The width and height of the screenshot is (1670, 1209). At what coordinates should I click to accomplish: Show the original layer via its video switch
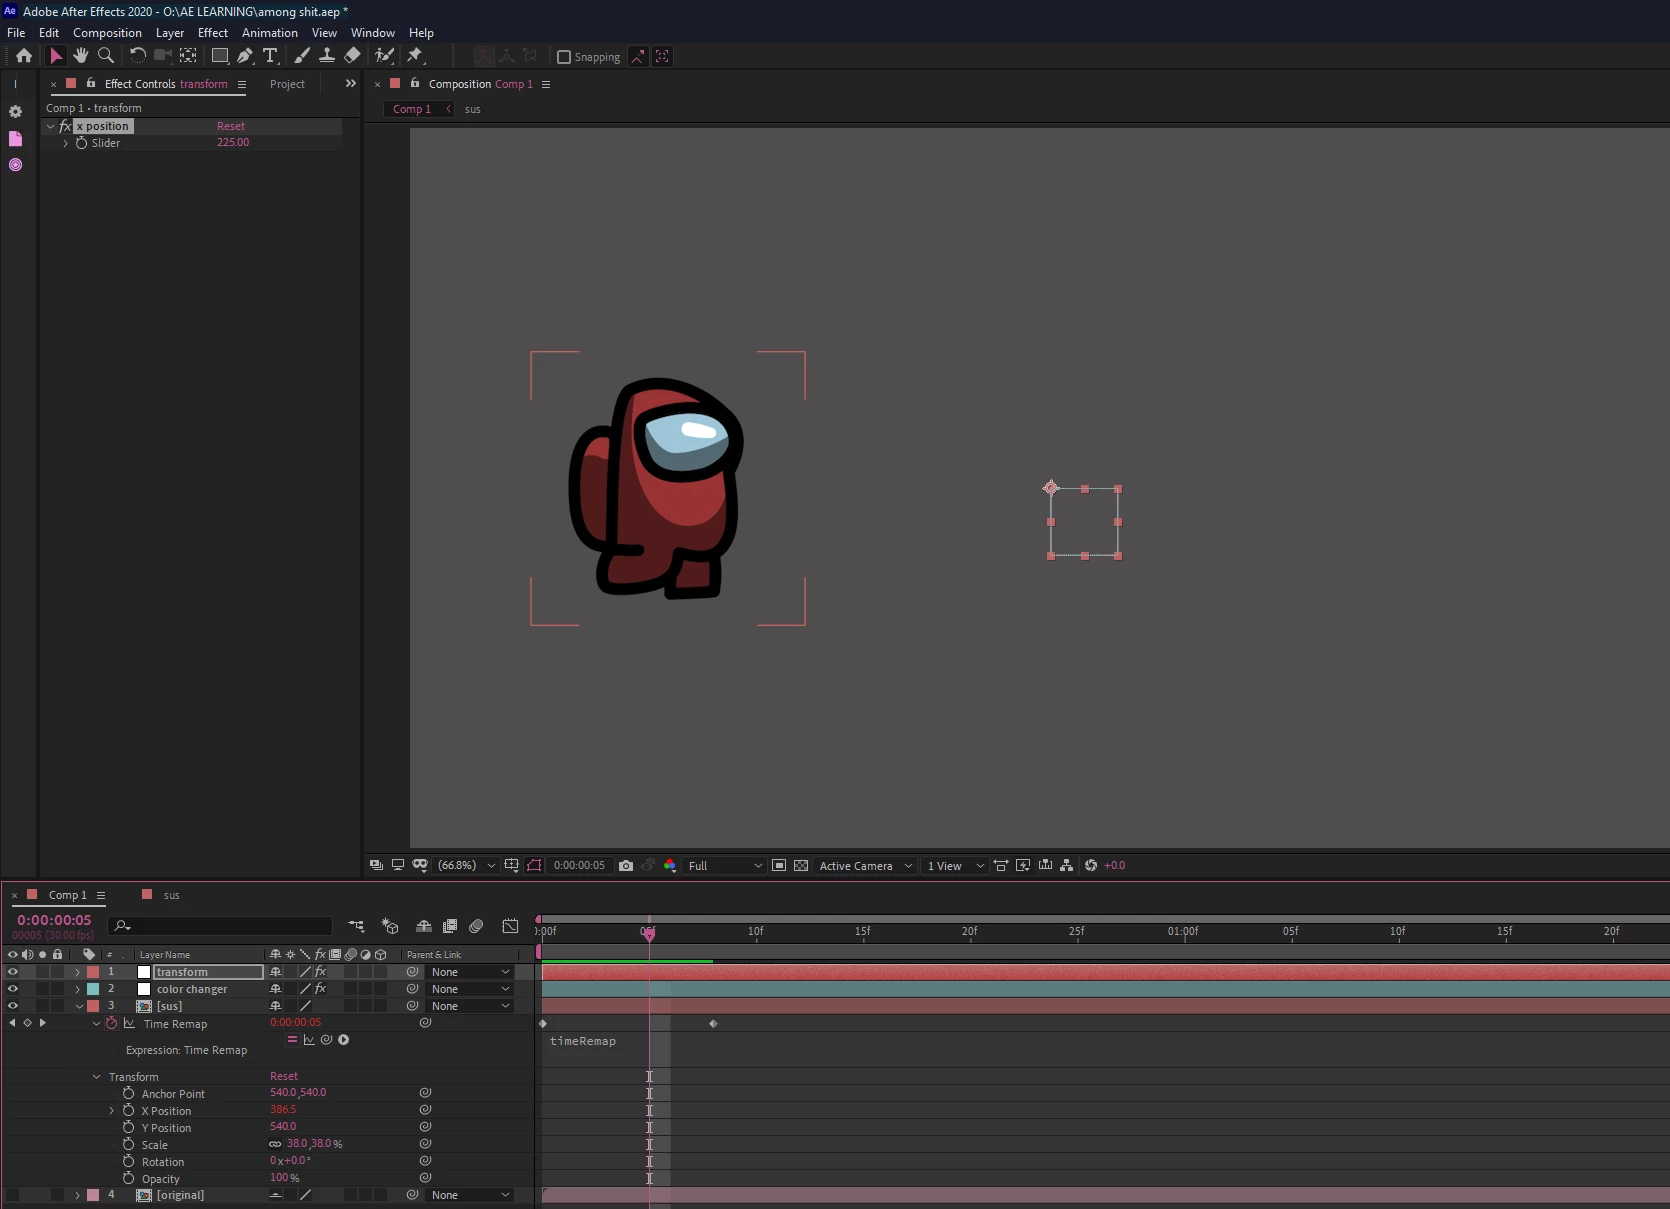pos(13,1195)
